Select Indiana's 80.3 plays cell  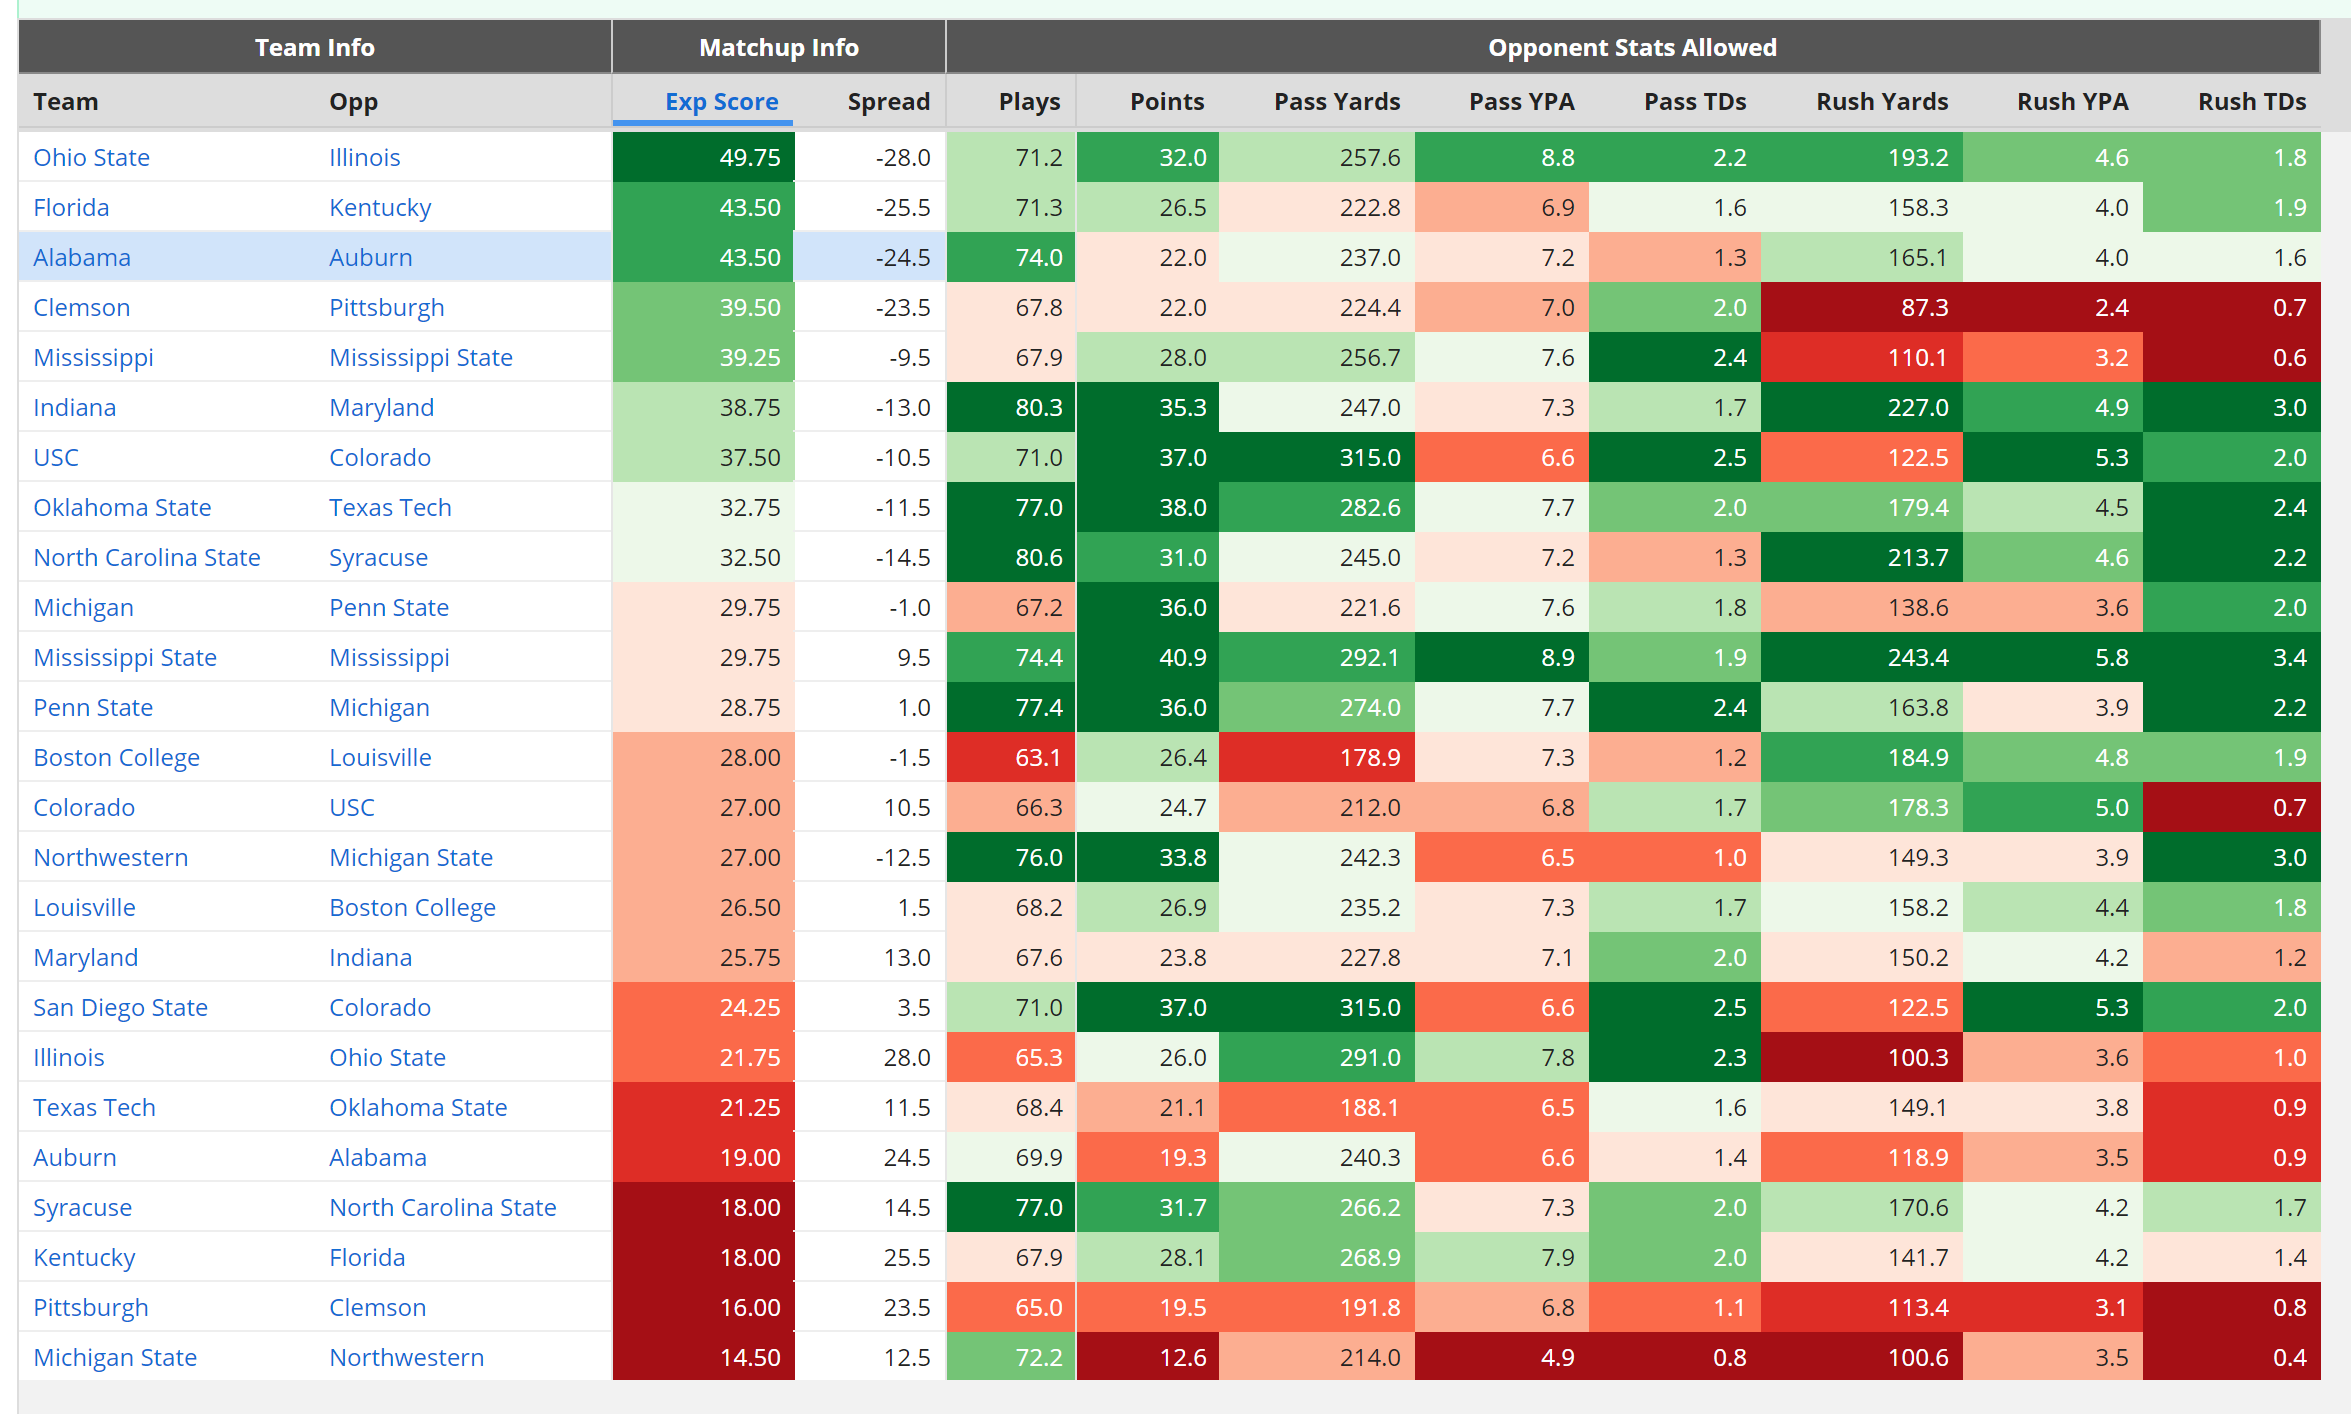[1011, 407]
